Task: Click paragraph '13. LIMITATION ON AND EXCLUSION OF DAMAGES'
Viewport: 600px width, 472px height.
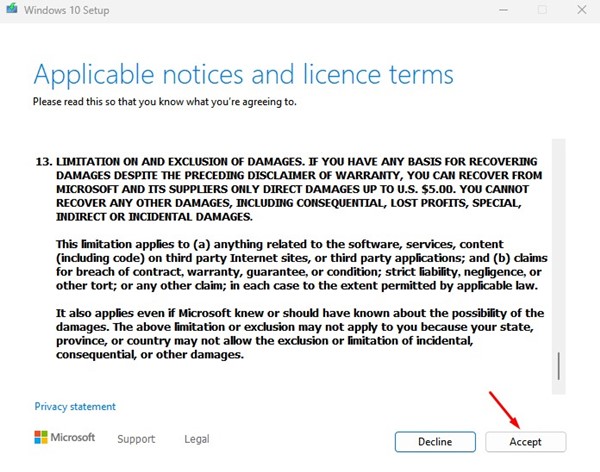Action: (x=289, y=189)
